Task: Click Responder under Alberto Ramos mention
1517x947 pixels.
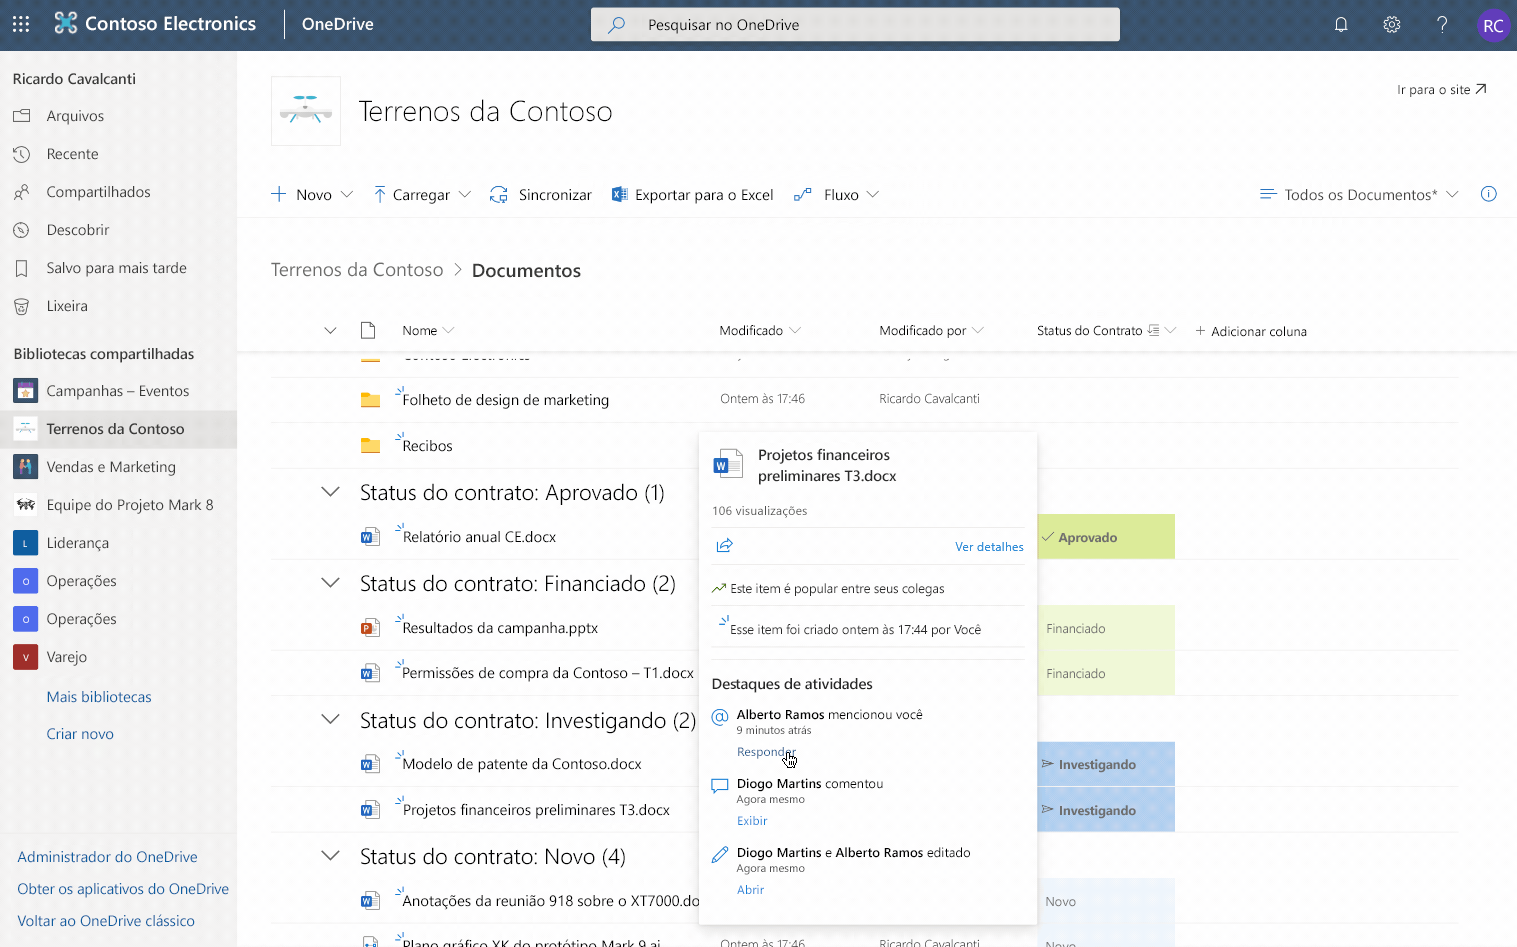Action: pos(766,752)
